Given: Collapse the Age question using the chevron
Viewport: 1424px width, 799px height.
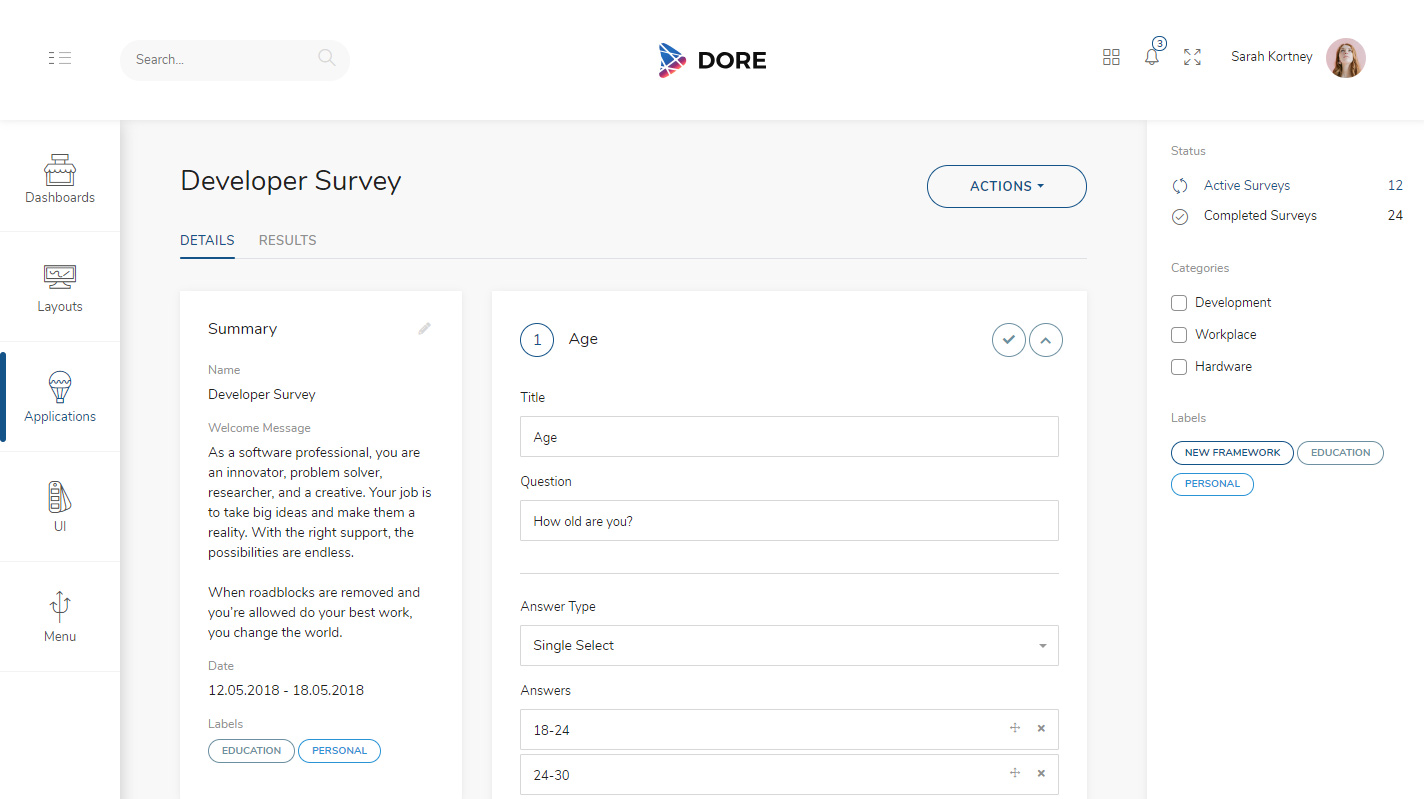Looking at the screenshot, I should (x=1045, y=339).
